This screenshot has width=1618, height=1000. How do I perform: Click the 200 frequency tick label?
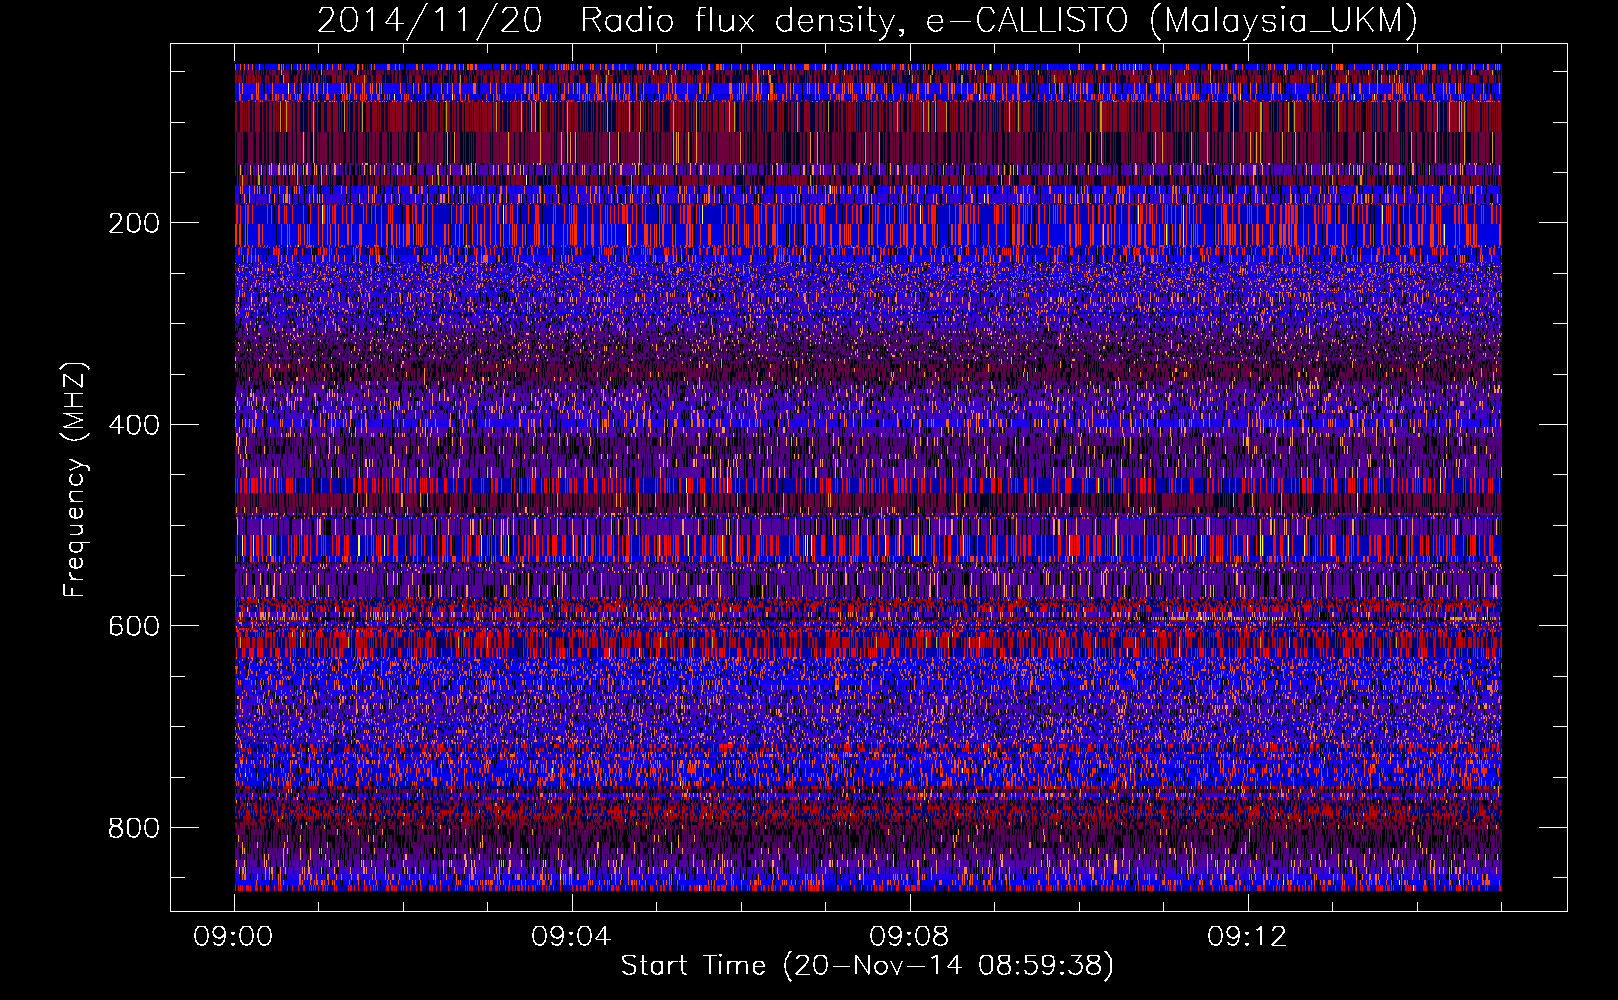[x=134, y=223]
